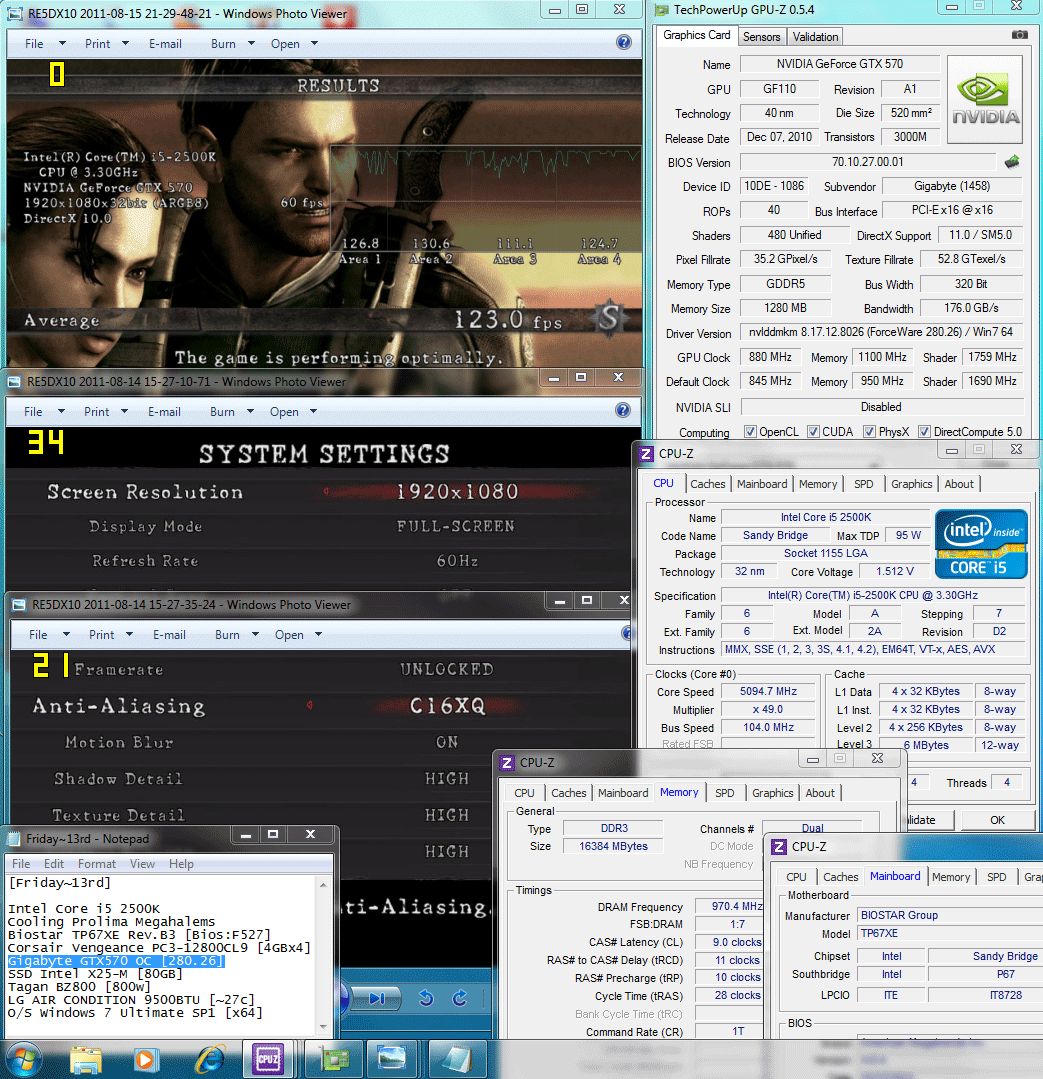
Task: Switch to the Validation tab in GPU-Z
Action: (x=815, y=37)
